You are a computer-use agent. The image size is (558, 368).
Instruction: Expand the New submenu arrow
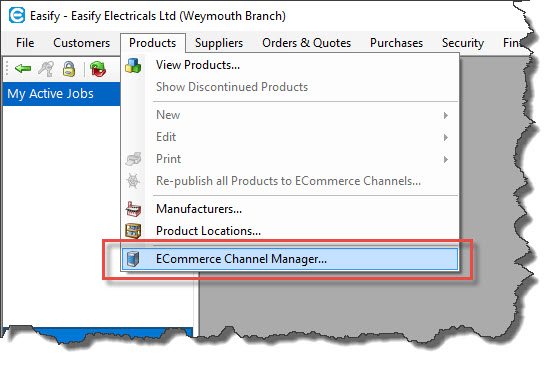446,115
